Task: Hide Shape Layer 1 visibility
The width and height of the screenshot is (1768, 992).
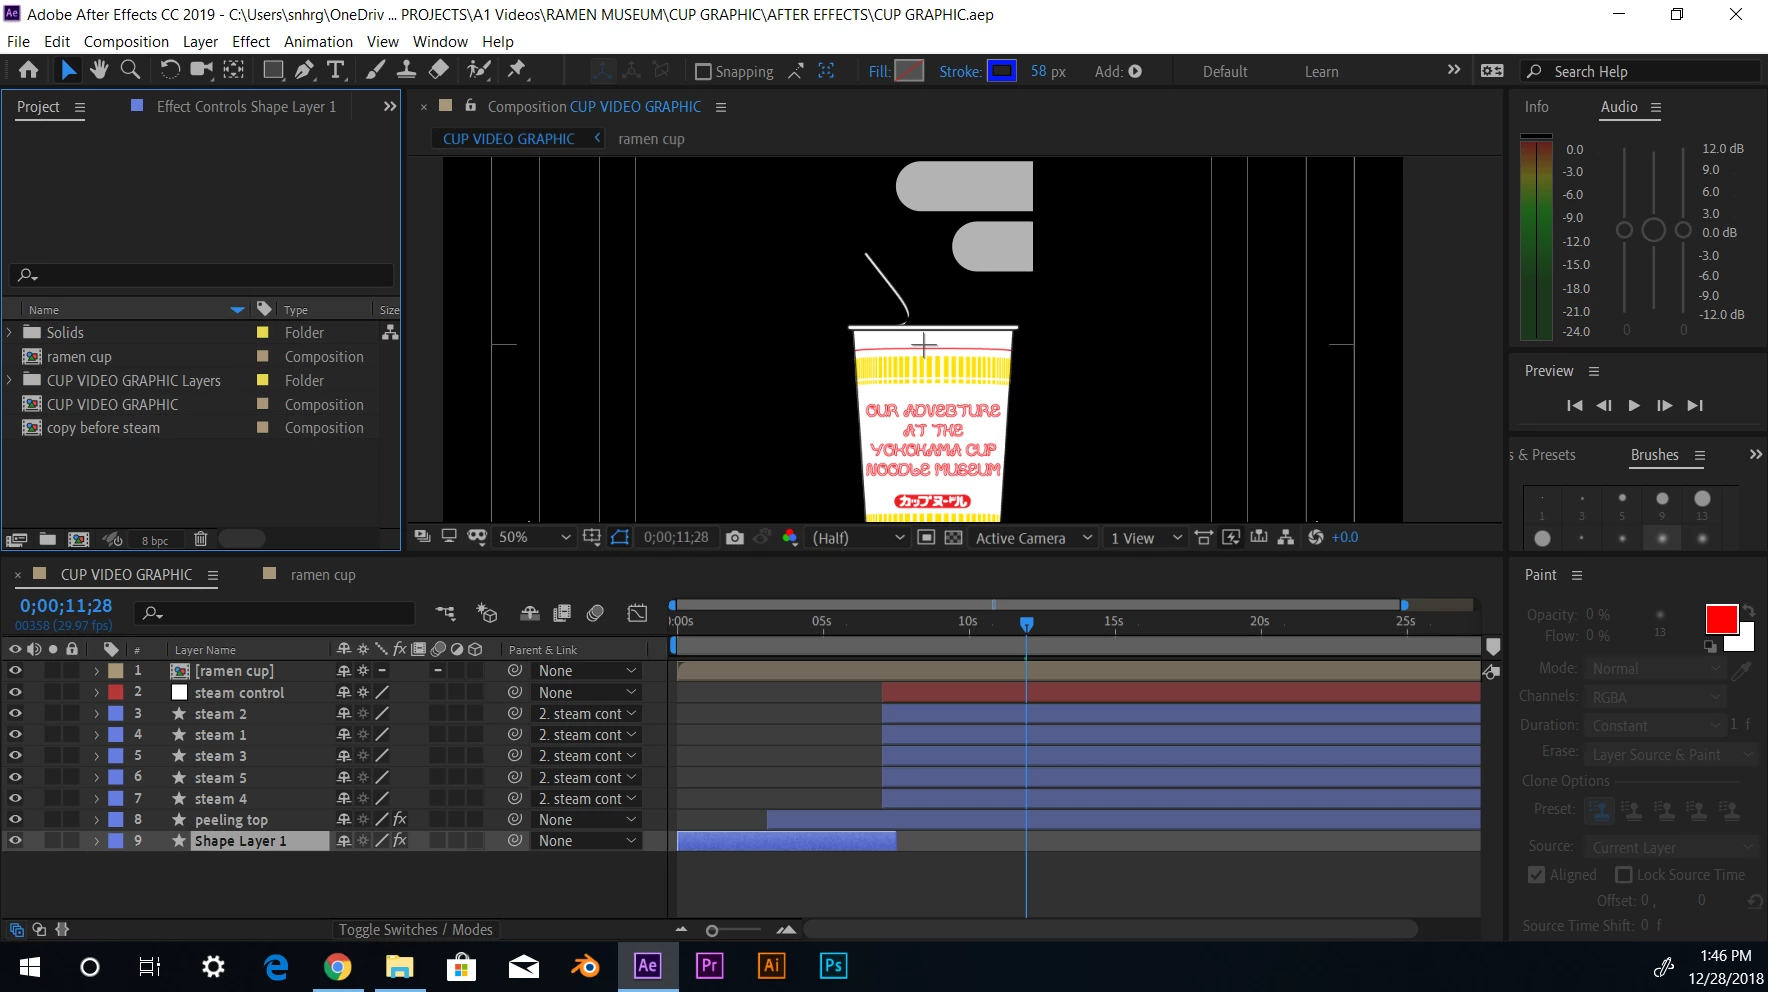Action: pos(15,841)
